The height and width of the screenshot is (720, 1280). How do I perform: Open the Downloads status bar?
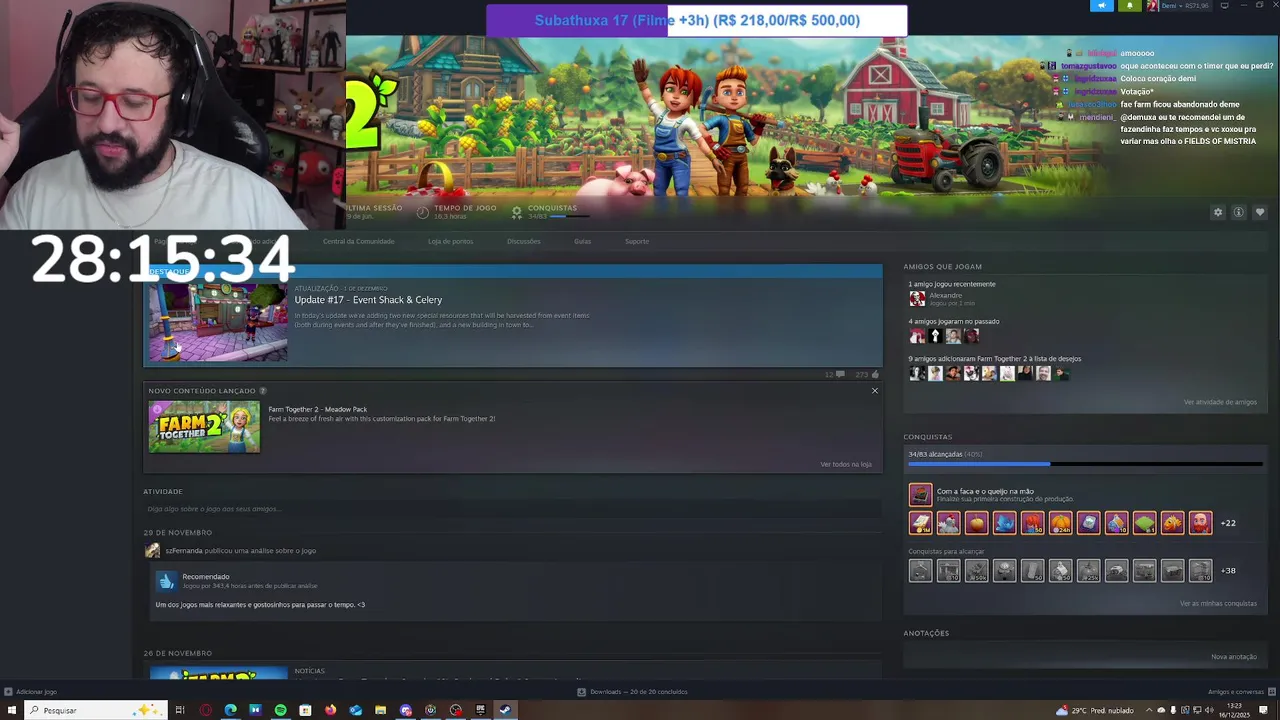point(632,692)
